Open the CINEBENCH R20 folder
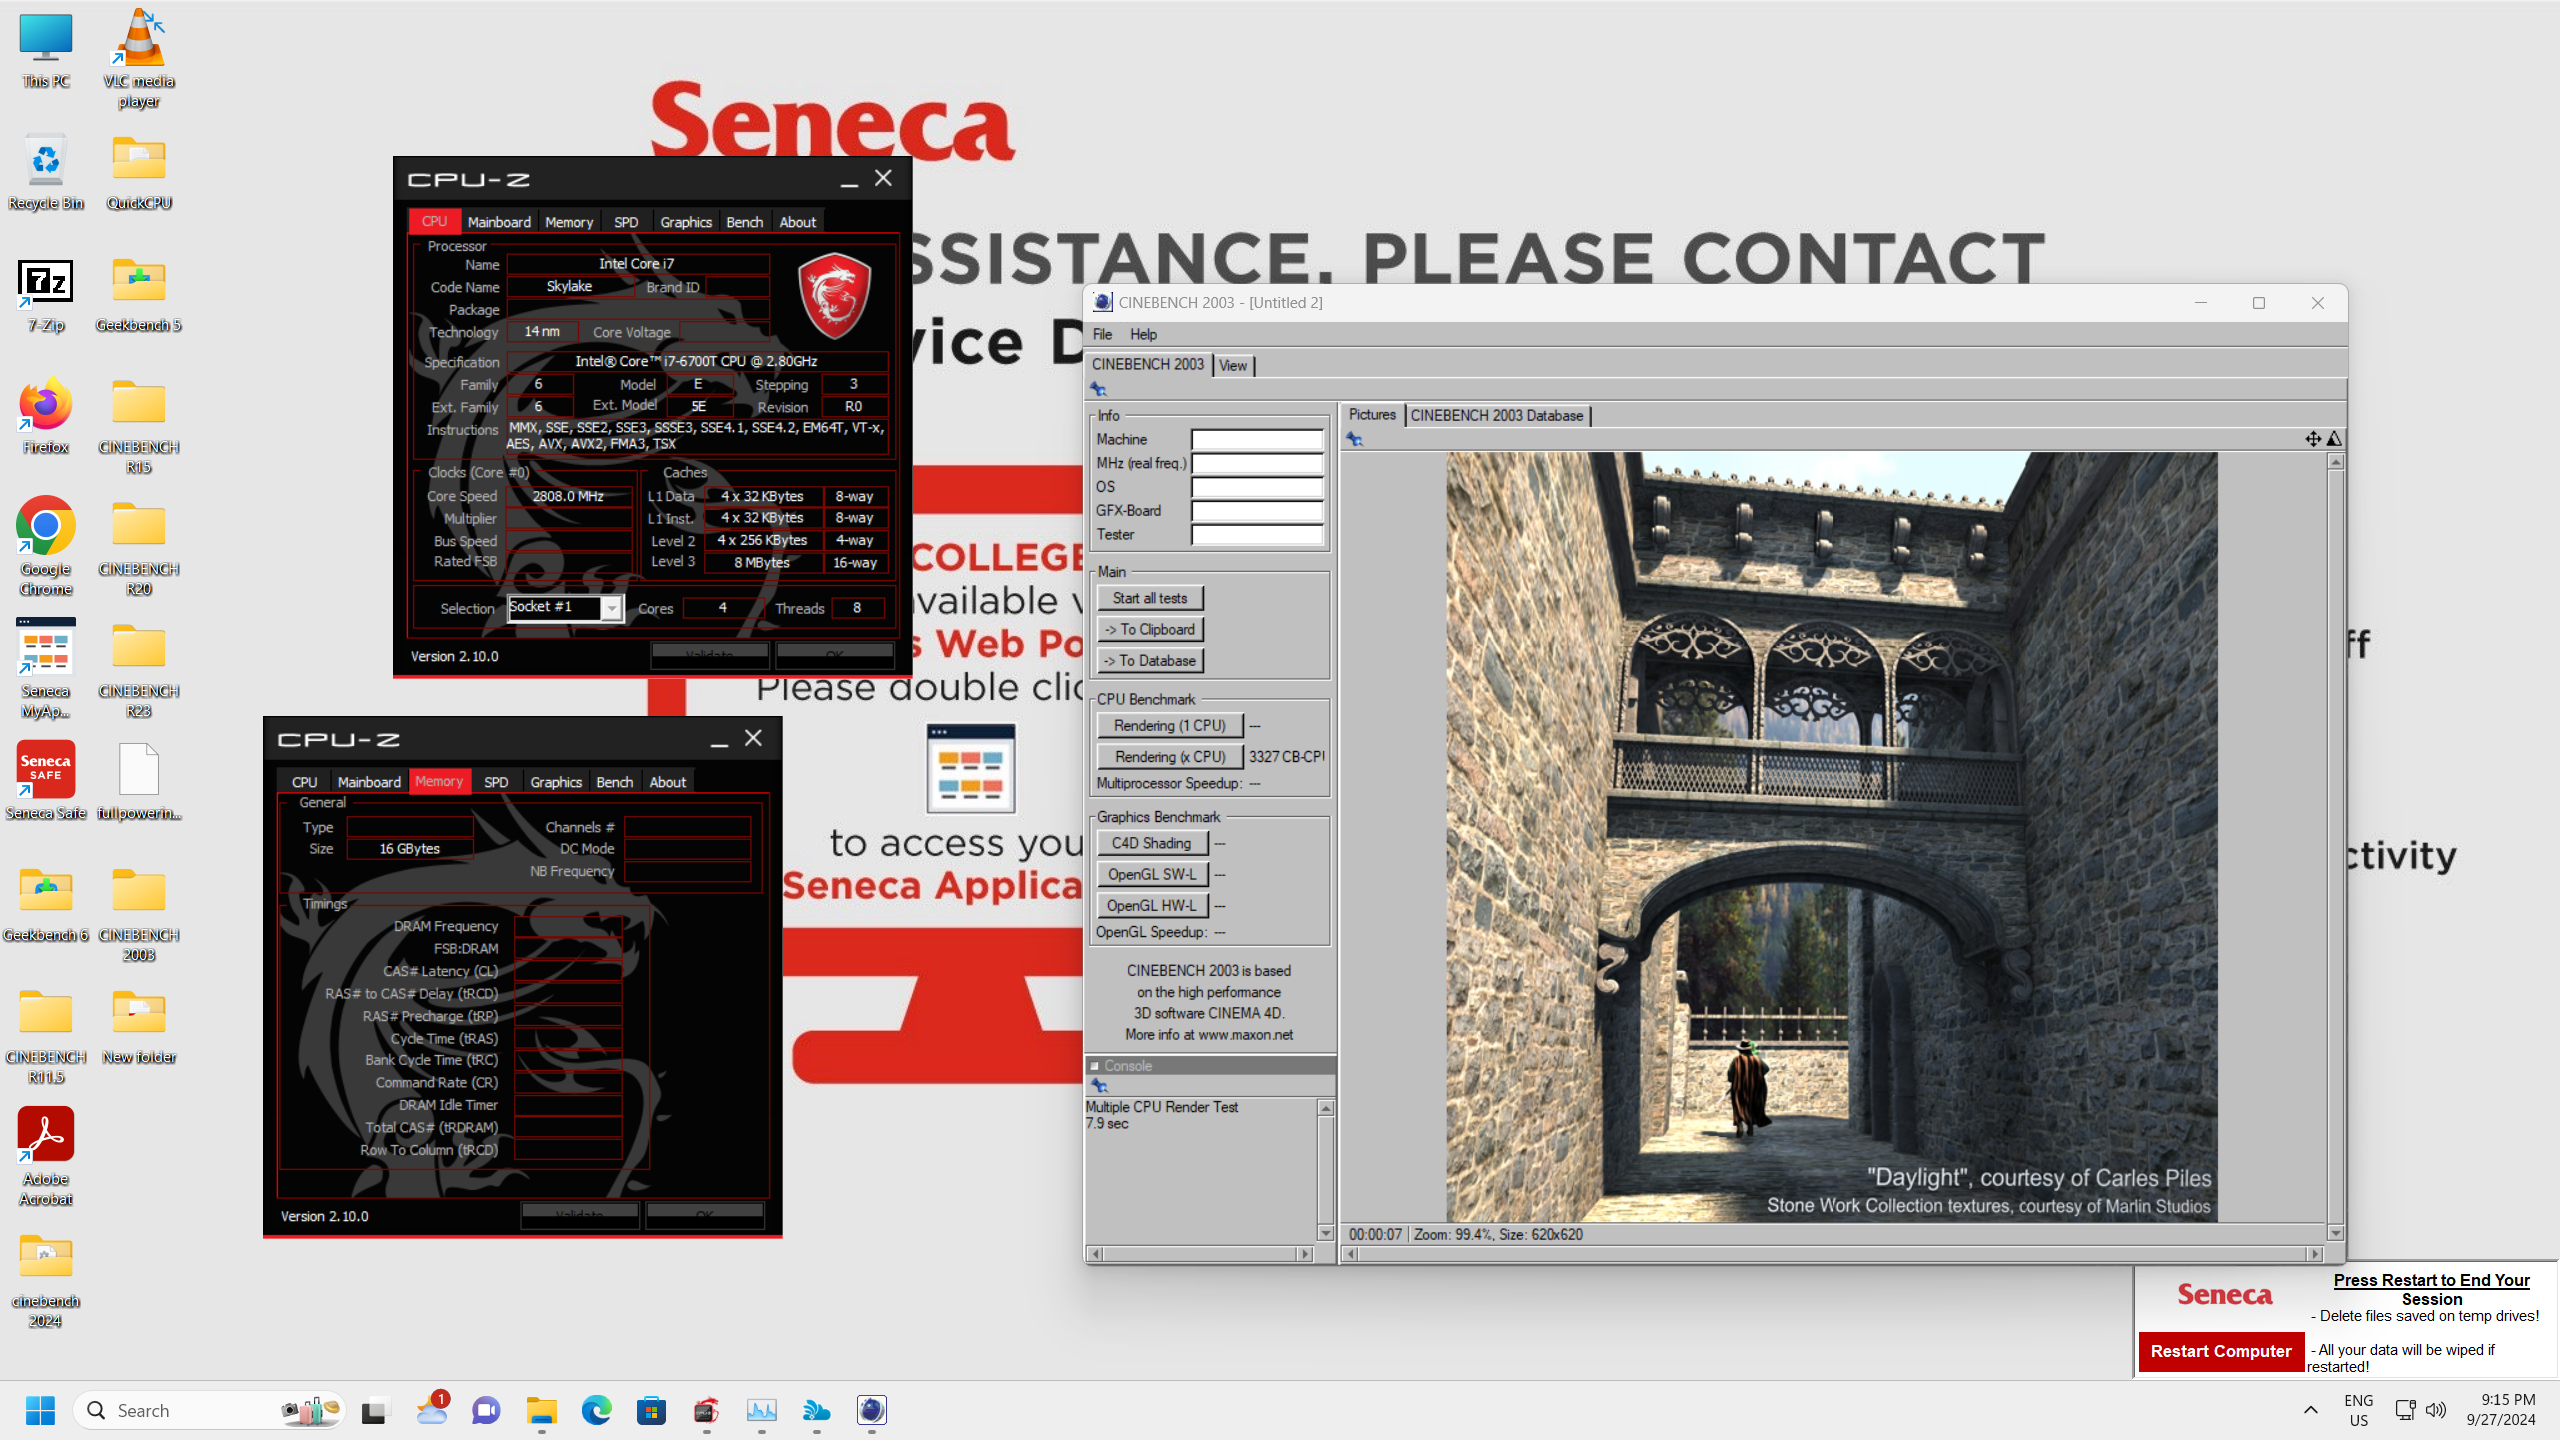The height and width of the screenshot is (1440, 2560). (139, 548)
